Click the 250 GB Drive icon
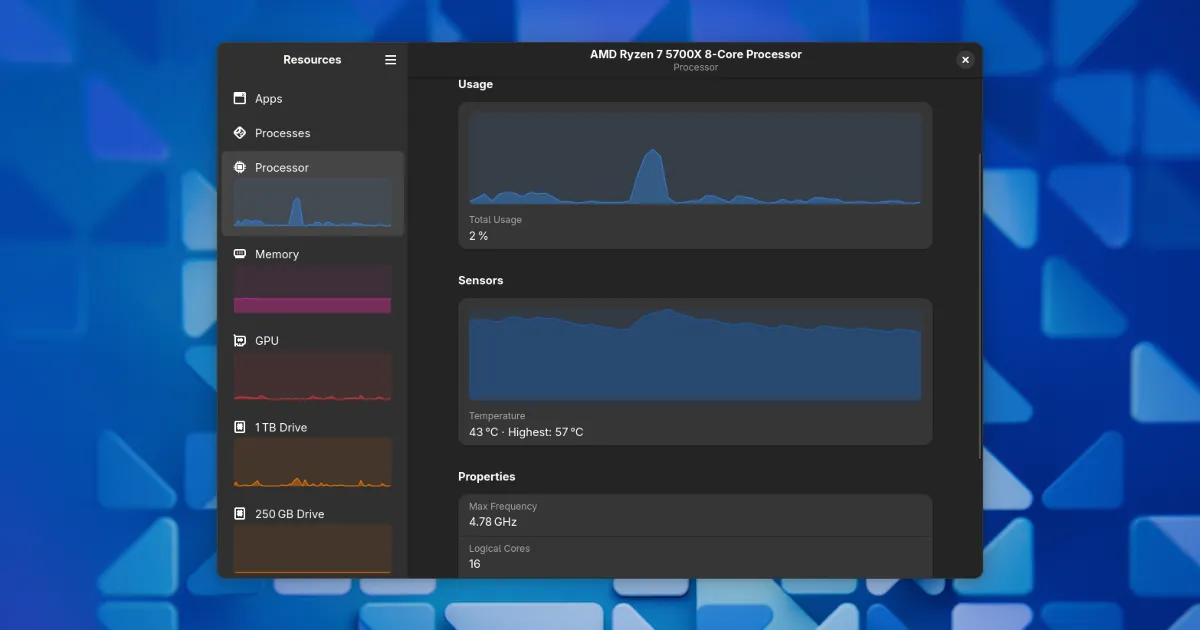Viewport: 1200px width, 630px height. [x=239, y=514]
